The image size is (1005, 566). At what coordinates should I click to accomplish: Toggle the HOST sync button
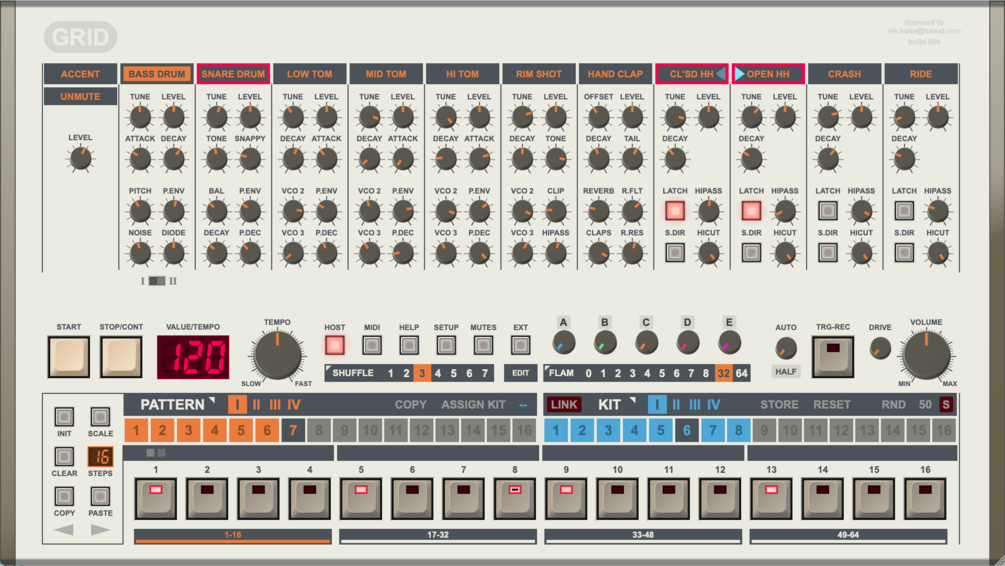(x=335, y=345)
